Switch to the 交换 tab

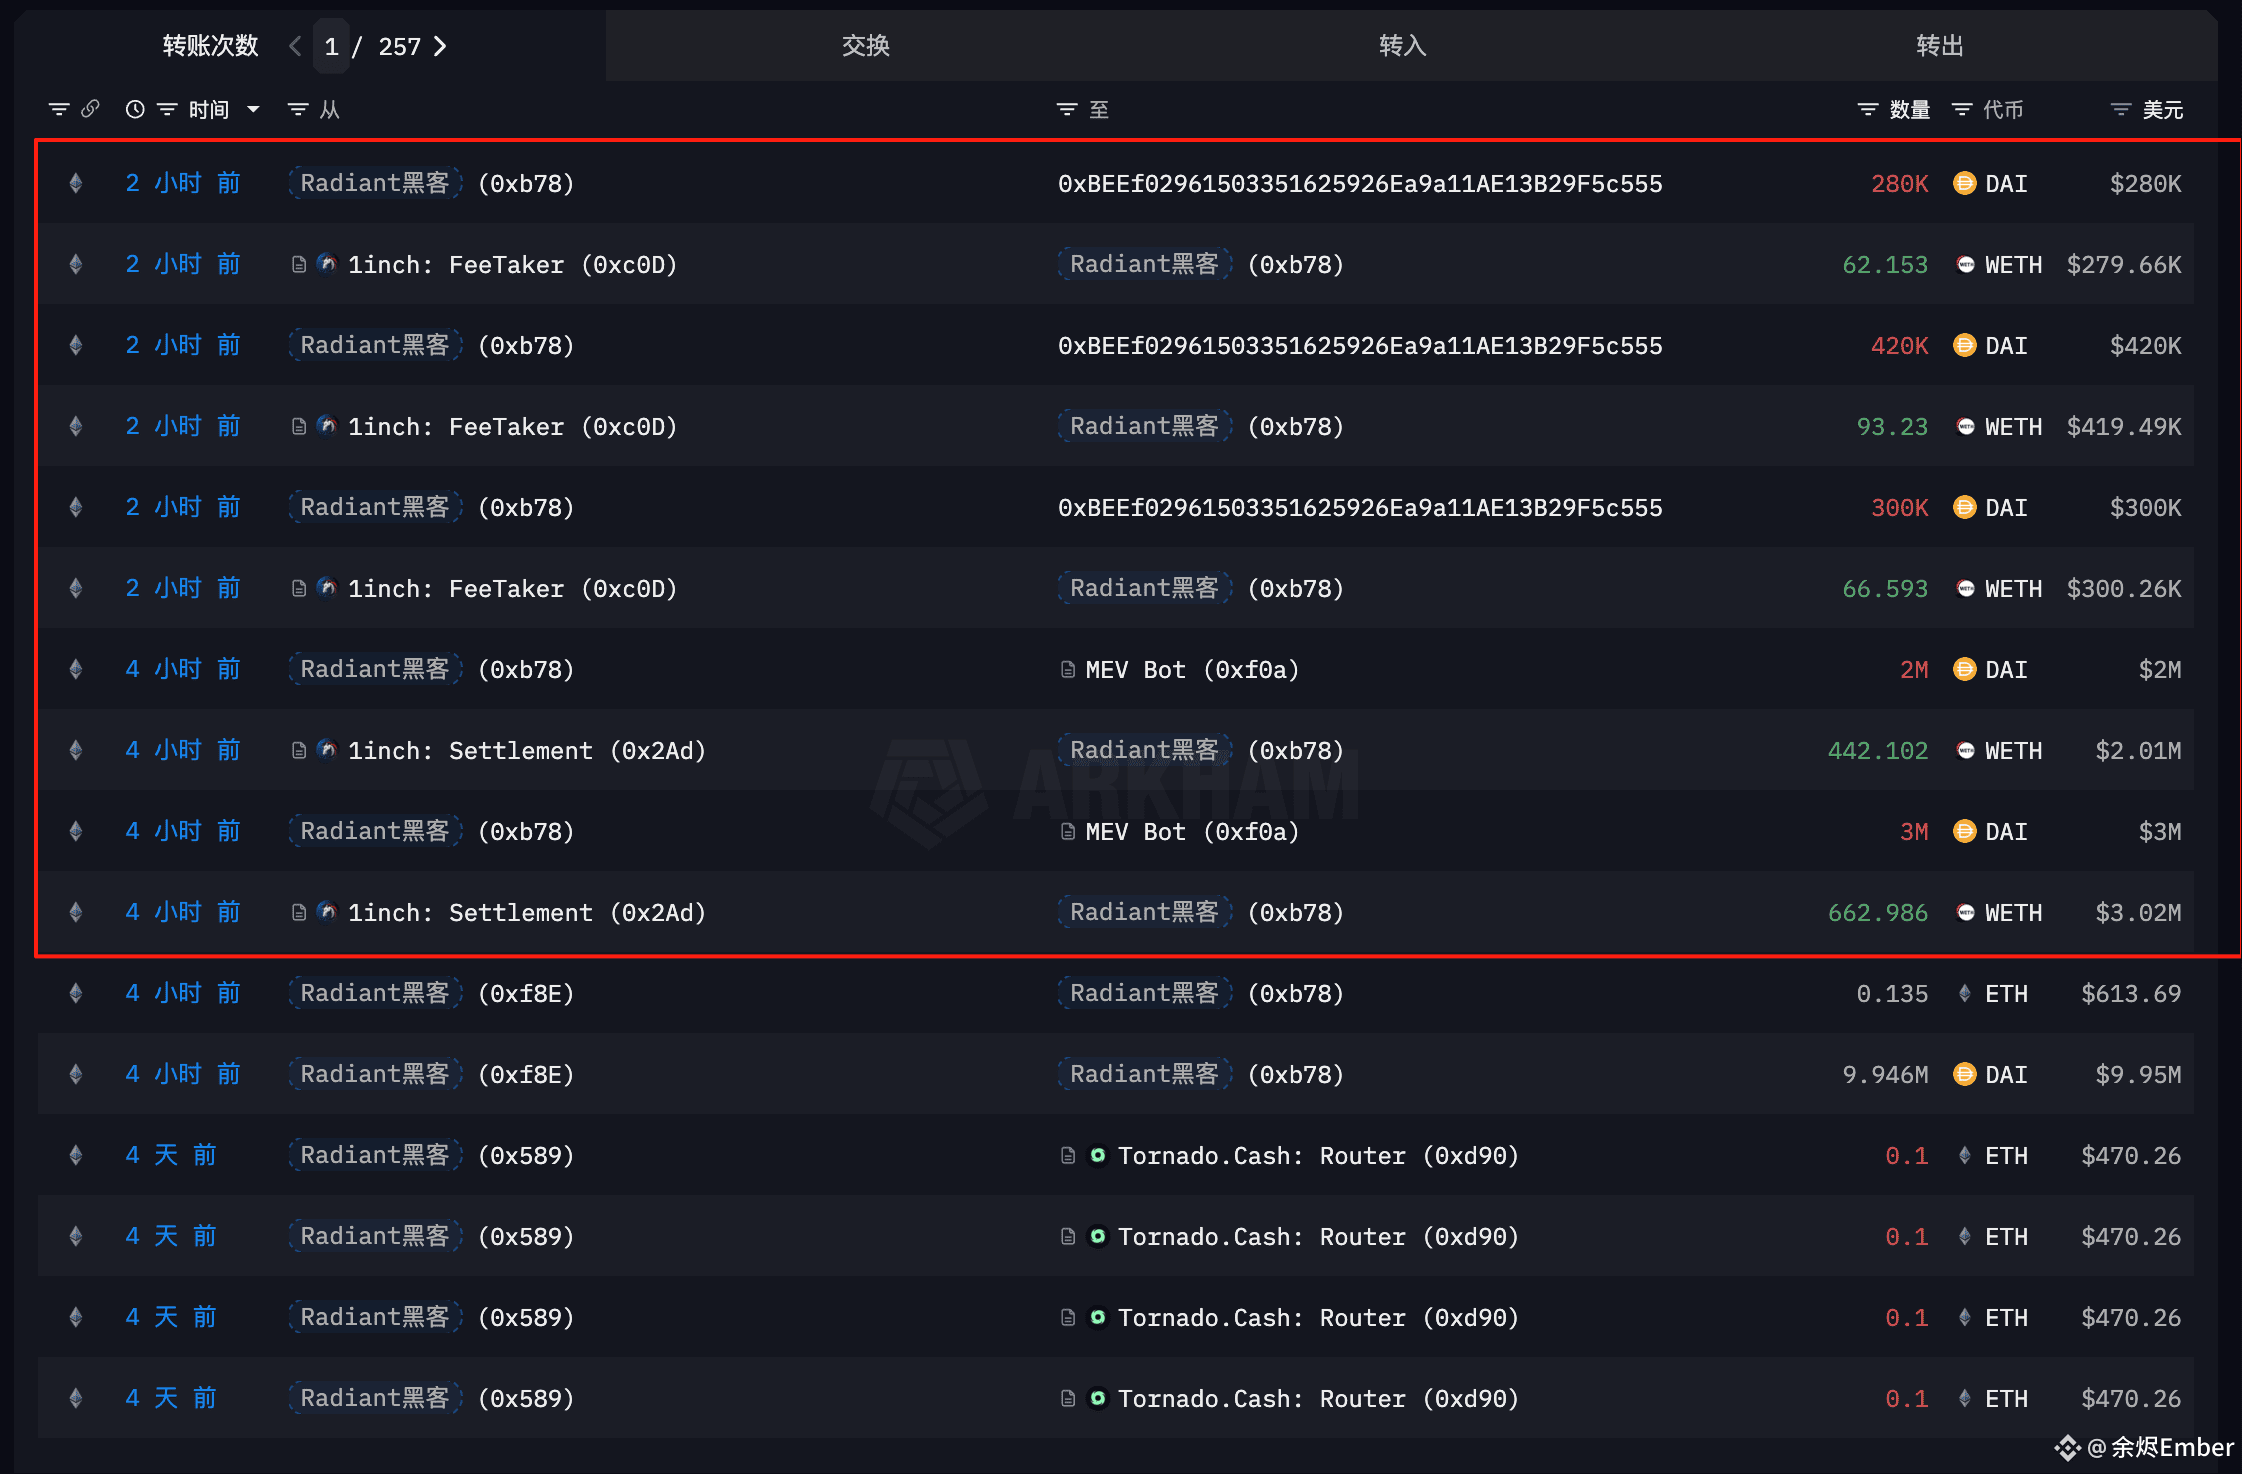point(865,45)
